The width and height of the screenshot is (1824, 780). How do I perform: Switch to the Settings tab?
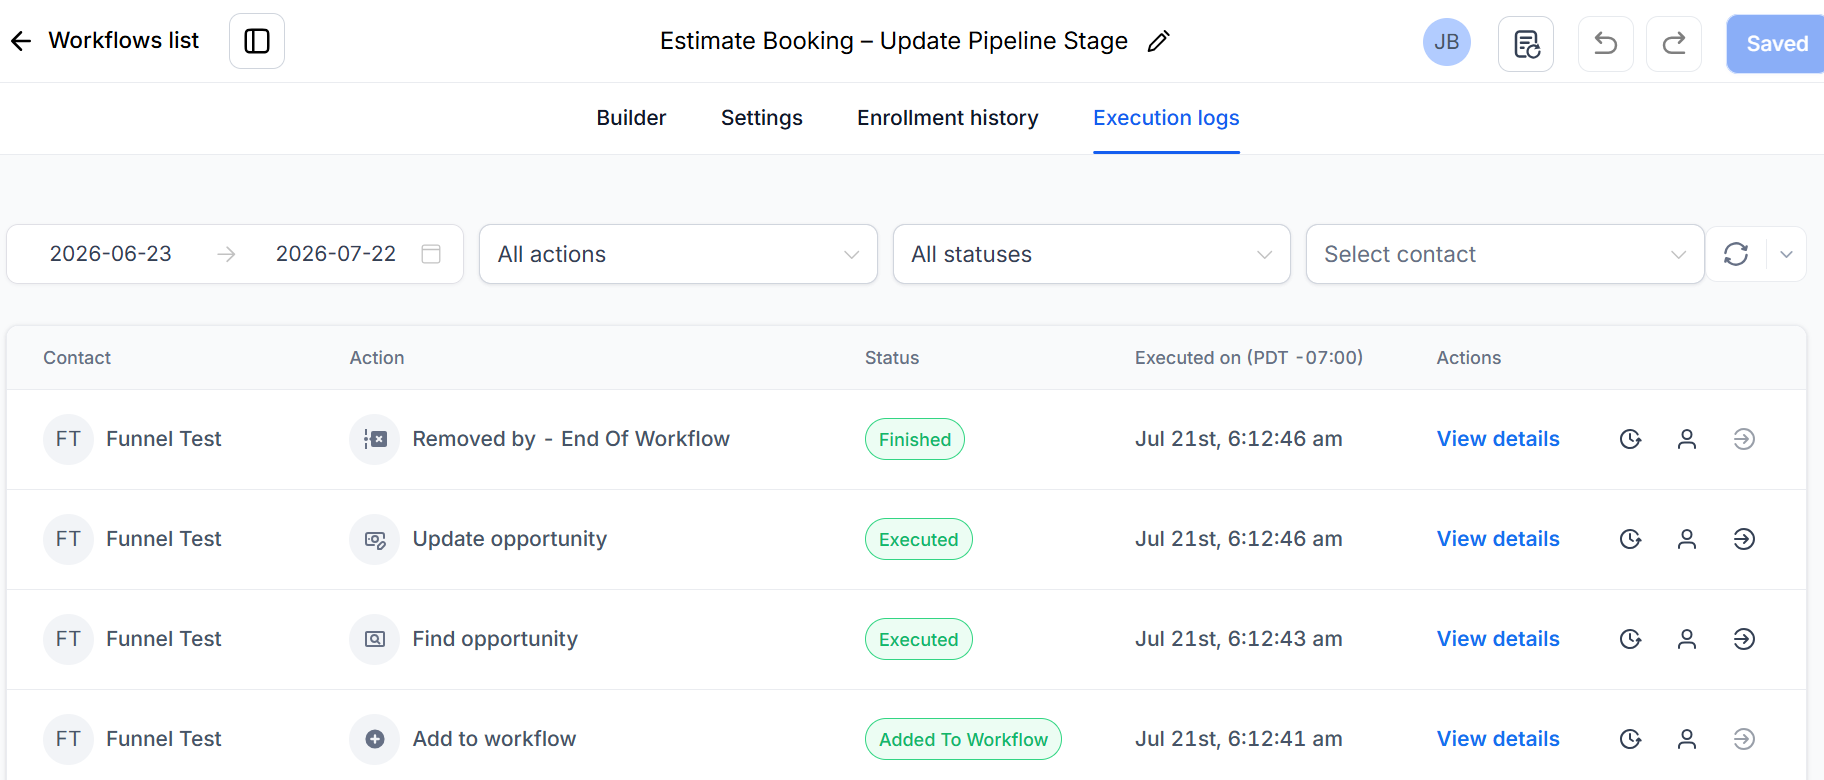tap(762, 118)
